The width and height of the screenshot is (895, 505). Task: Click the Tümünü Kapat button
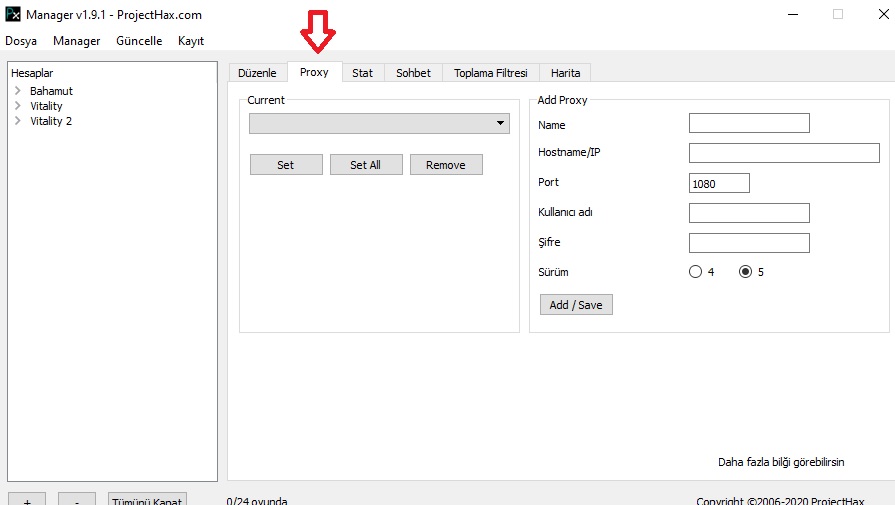click(x=146, y=499)
